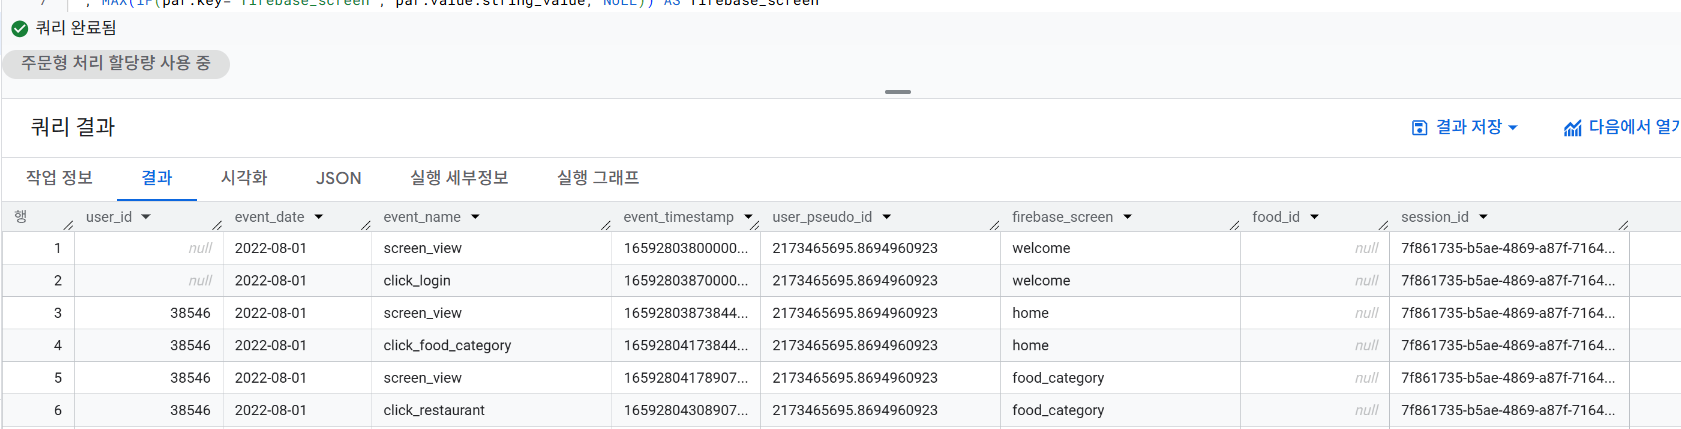The width and height of the screenshot is (1681, 429).
Task: Select the click_restaurant cell in row 6
Action: [434, 410]
